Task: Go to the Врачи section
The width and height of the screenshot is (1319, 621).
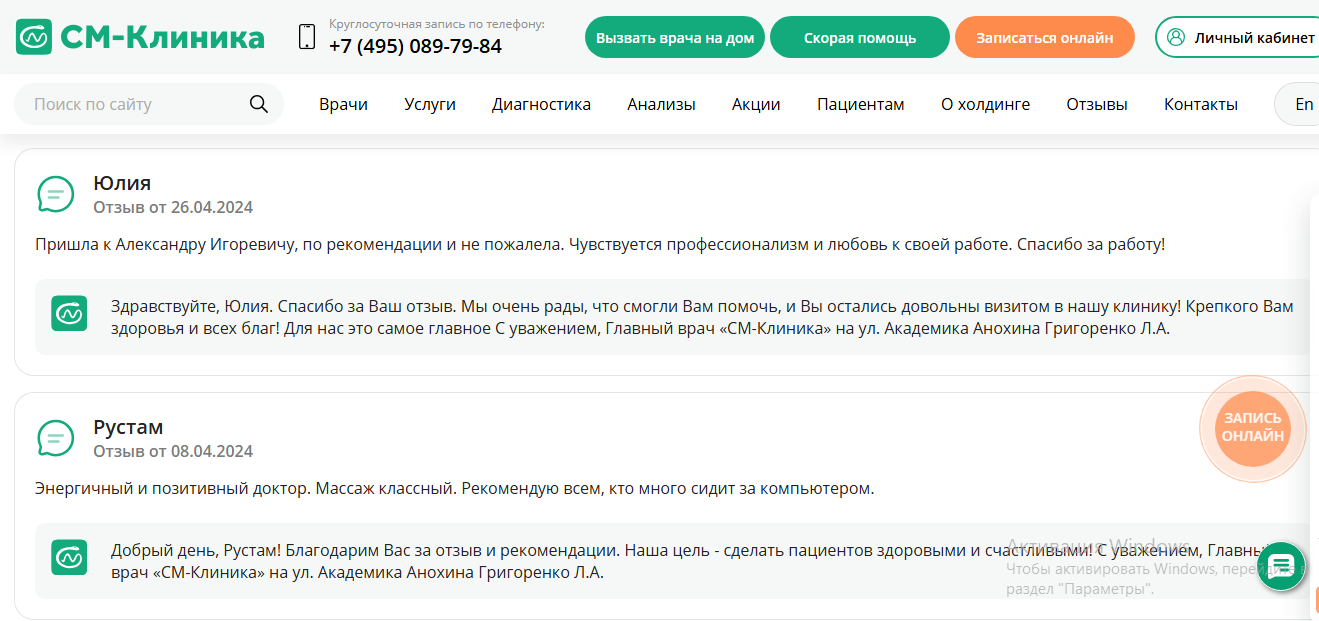Action: (343, 103)
